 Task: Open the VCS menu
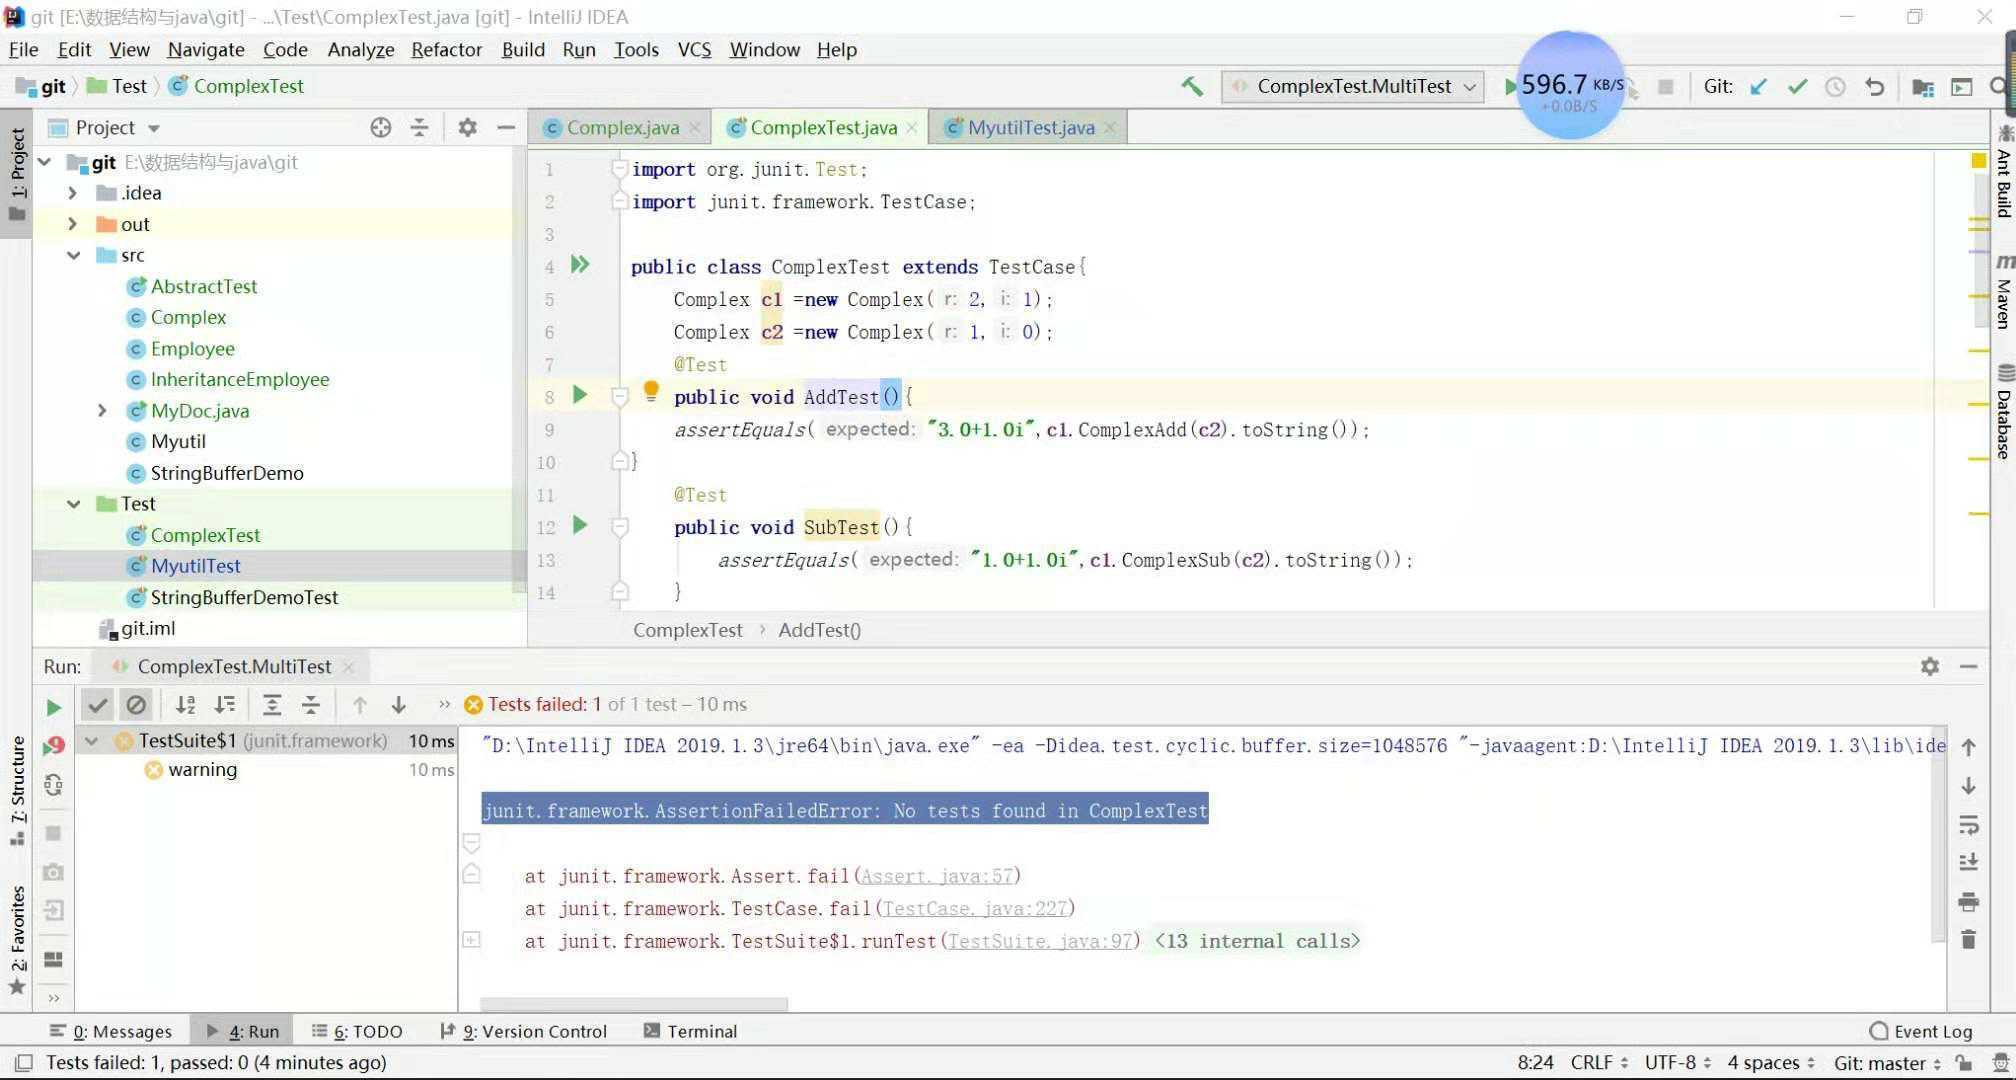(x=694, y=49)
